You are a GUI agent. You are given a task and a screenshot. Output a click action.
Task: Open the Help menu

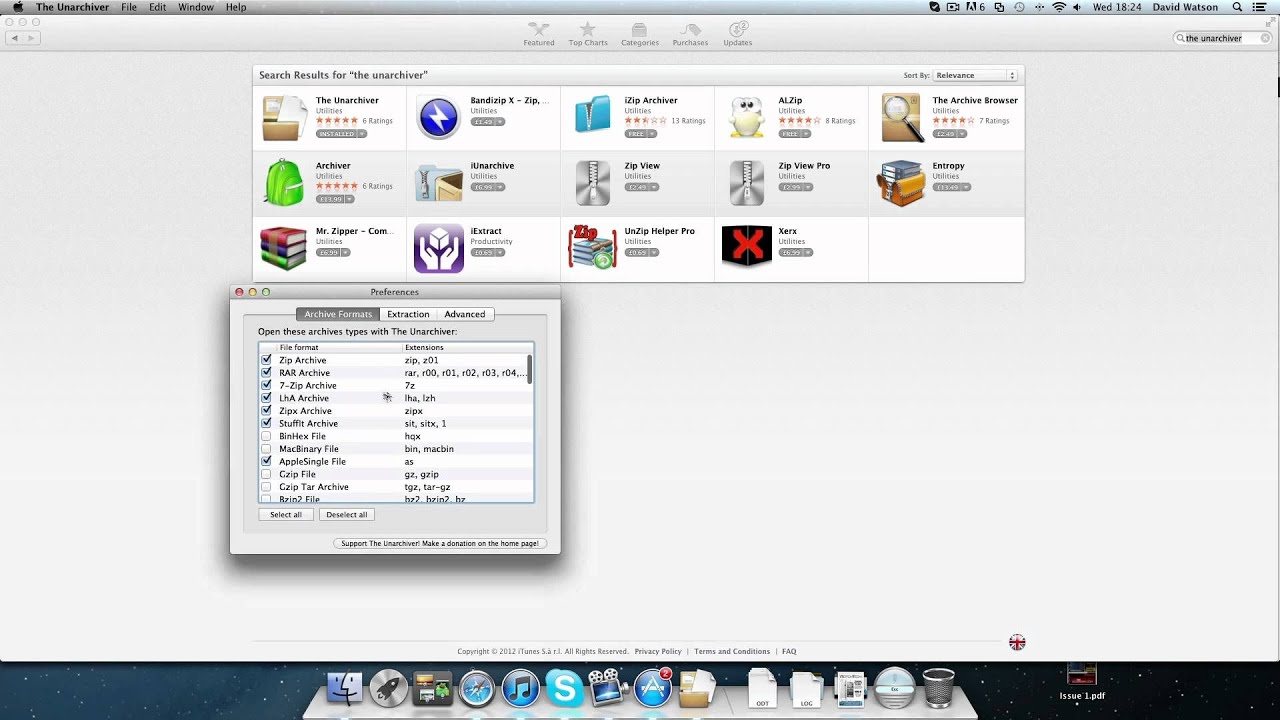(236, 7)
